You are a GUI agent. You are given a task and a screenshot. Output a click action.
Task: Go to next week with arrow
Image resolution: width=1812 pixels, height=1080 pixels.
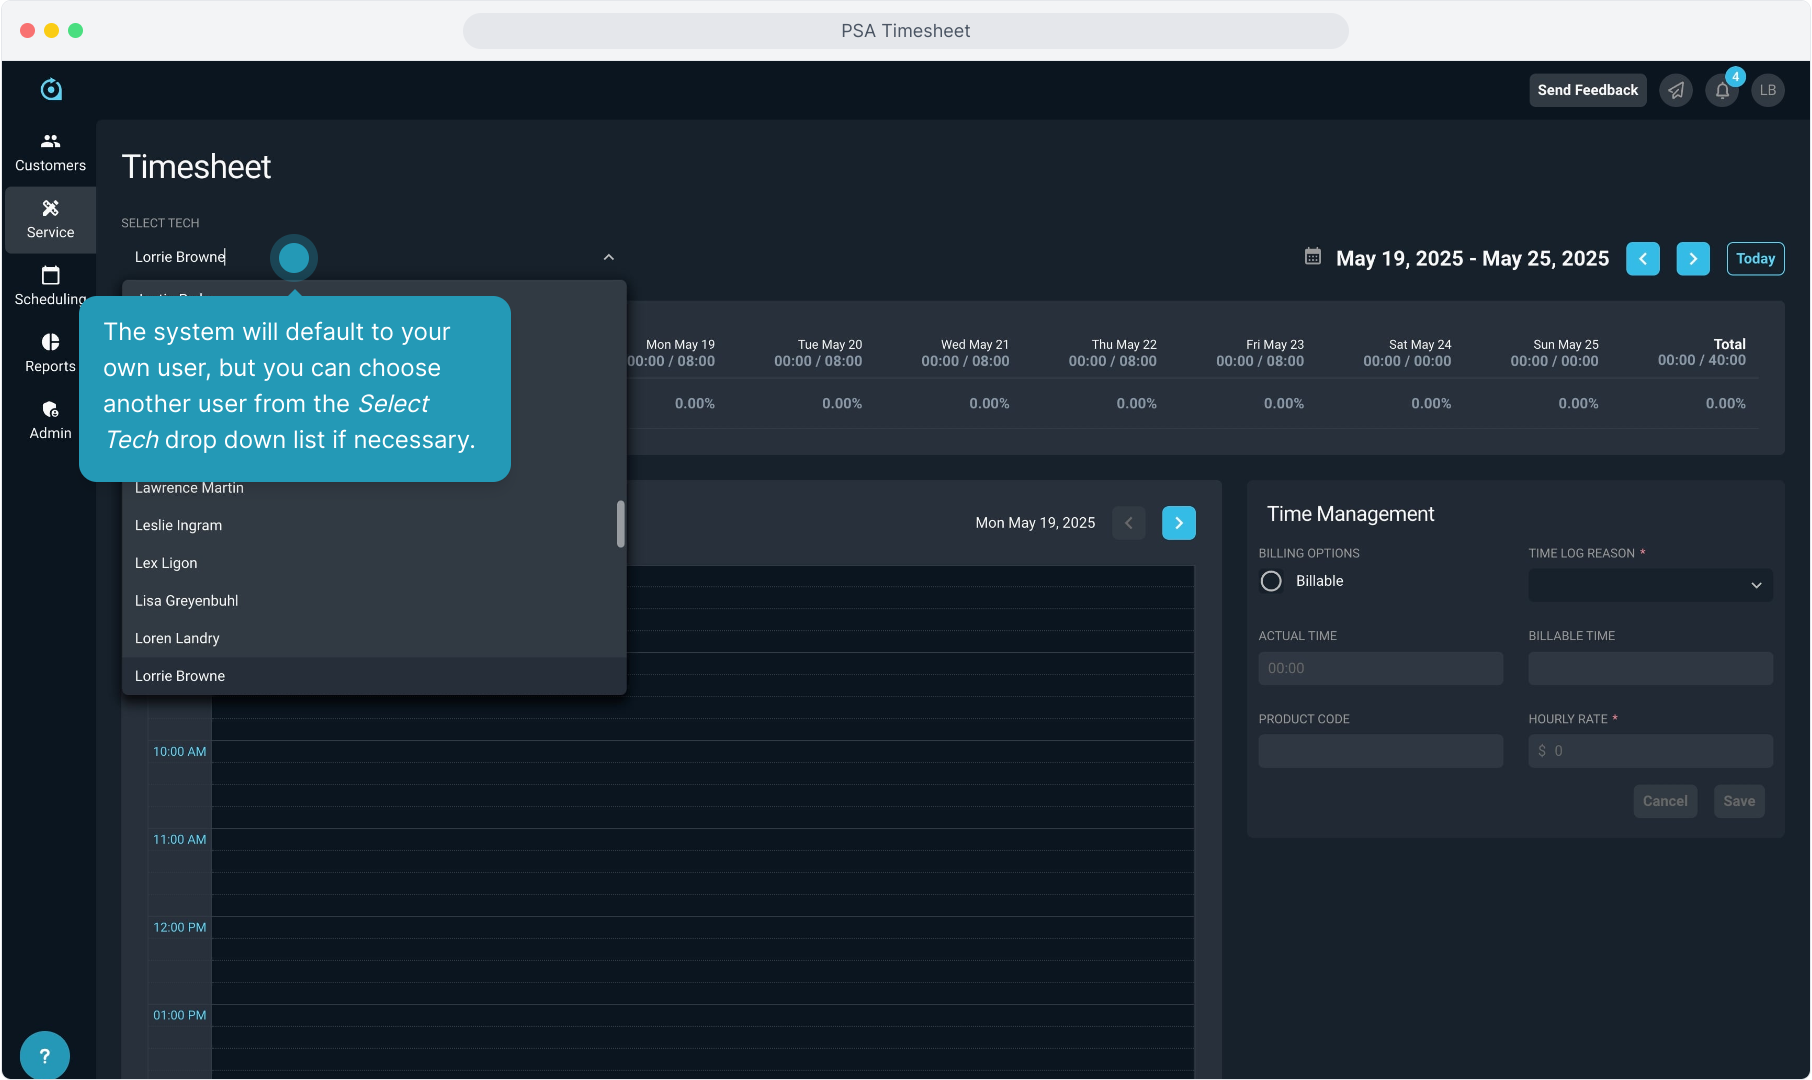tap(1692, 258)
